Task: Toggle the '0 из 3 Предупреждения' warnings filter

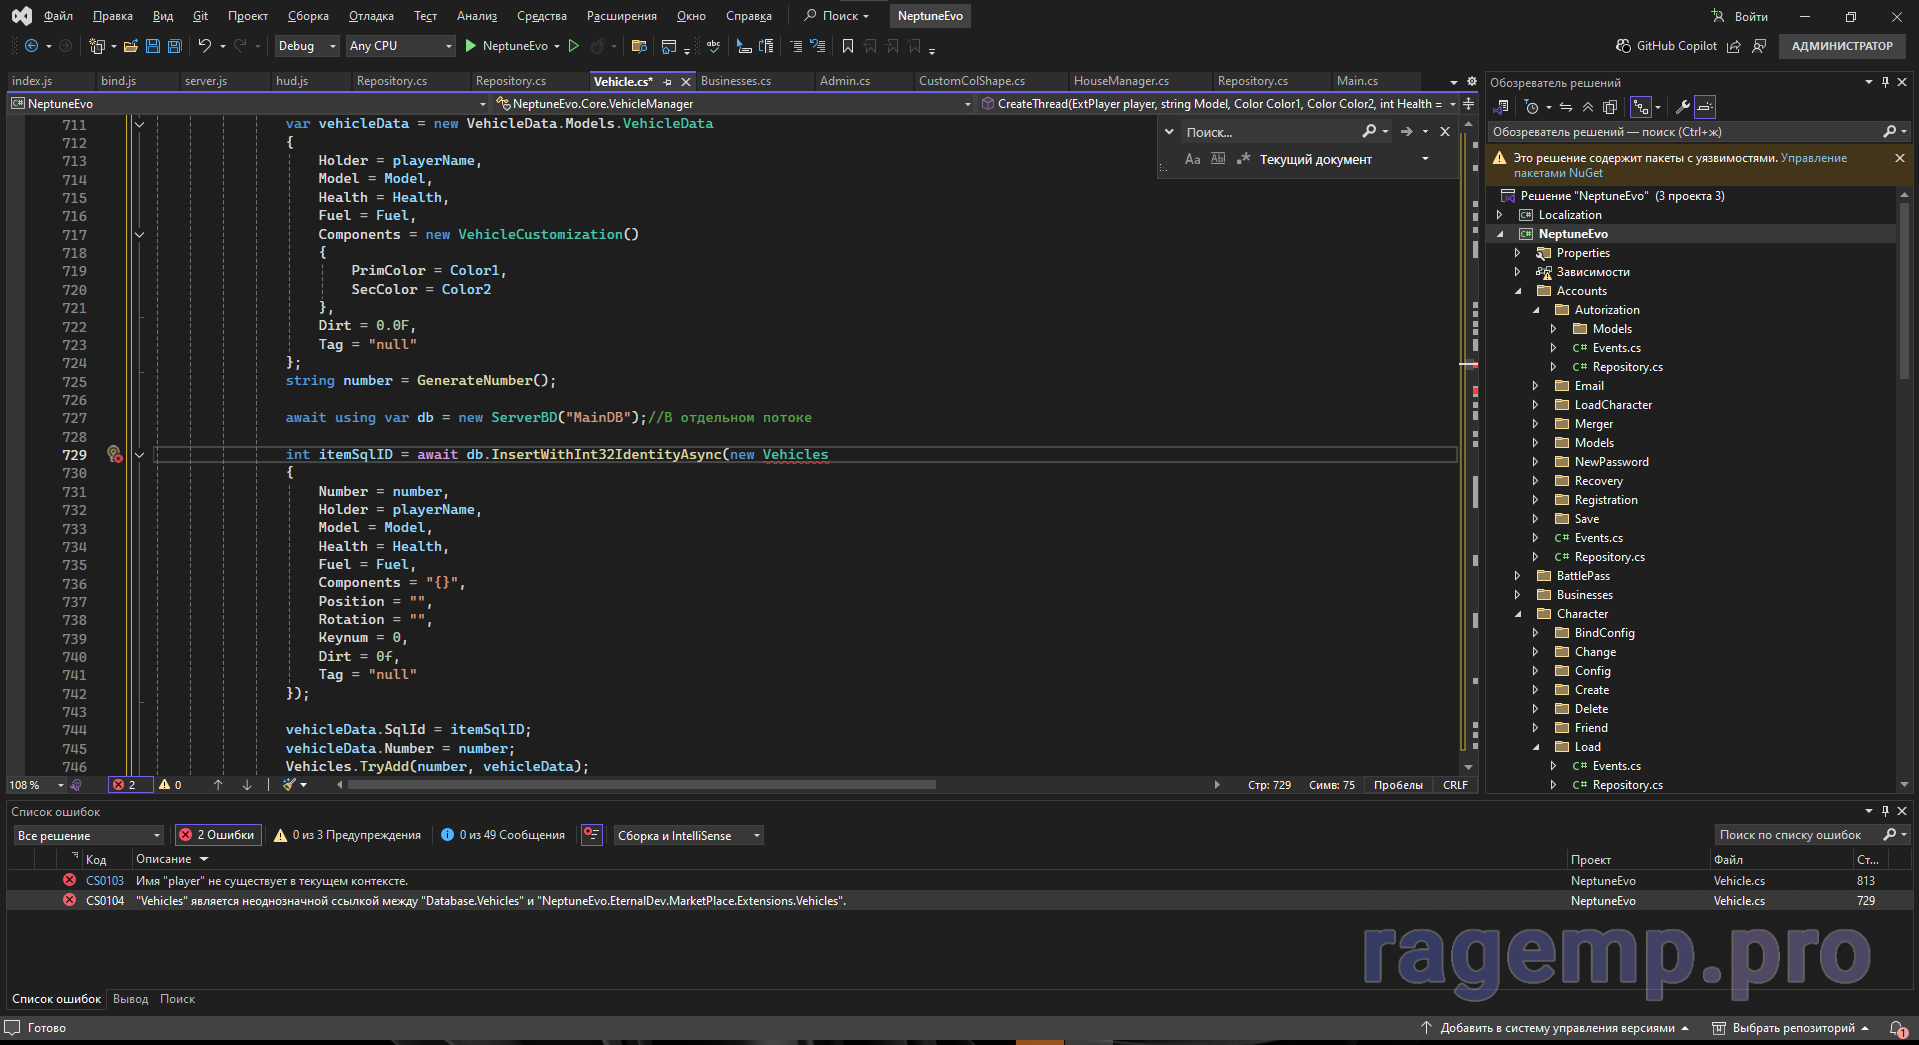Action: tap(347, 835)
